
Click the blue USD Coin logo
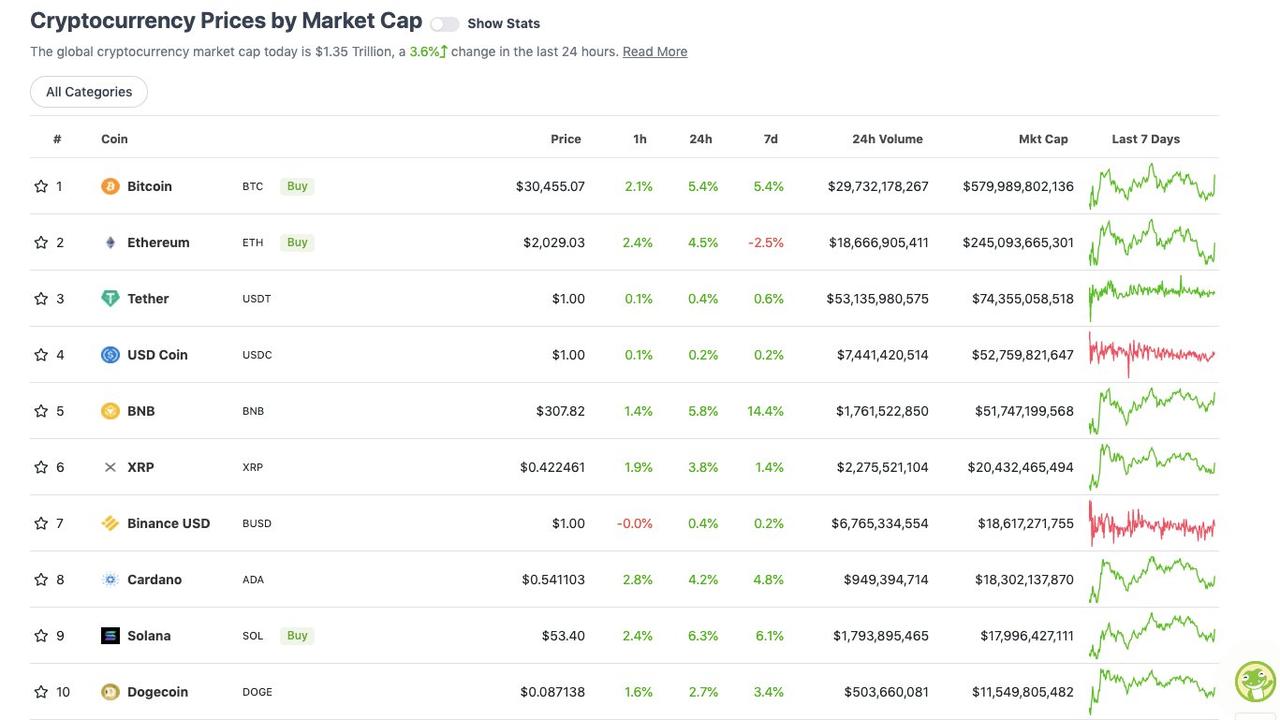[110, 355]
